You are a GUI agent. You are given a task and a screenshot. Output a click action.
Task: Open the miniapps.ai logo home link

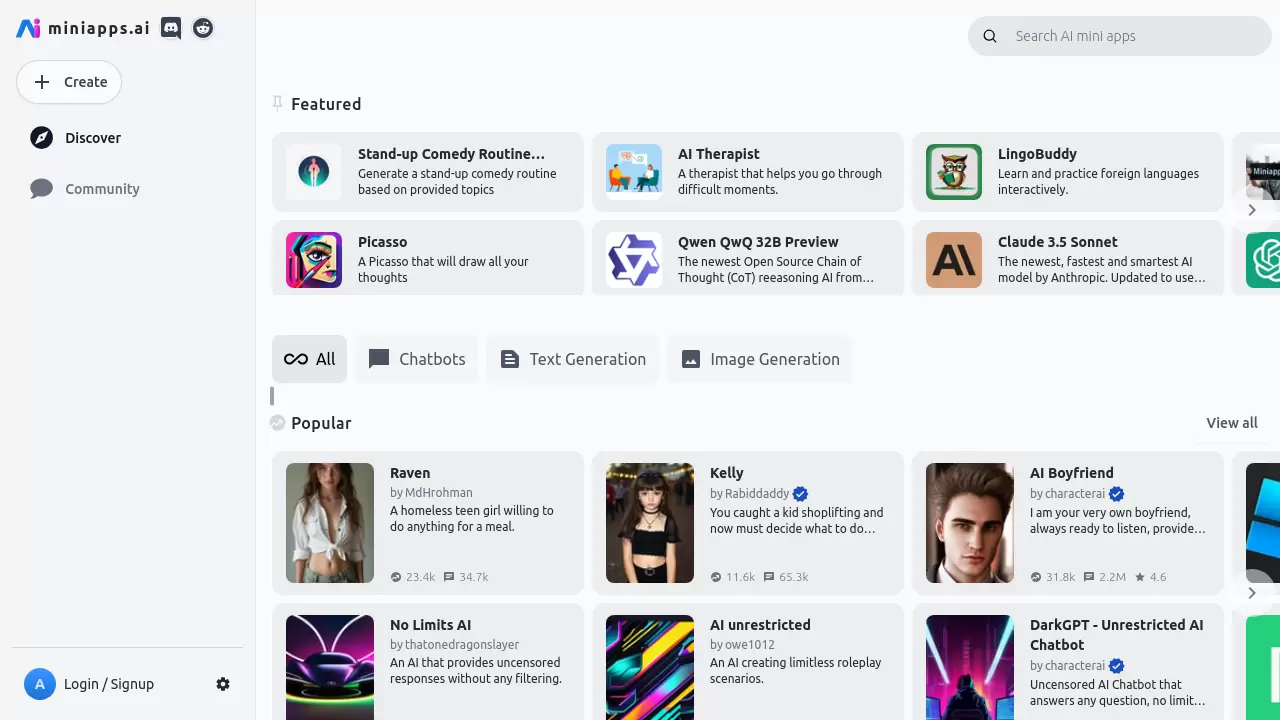[83, 28]
